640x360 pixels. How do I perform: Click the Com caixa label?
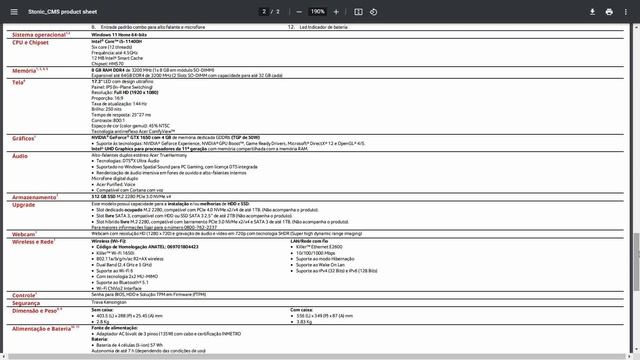tap(301, 310)
